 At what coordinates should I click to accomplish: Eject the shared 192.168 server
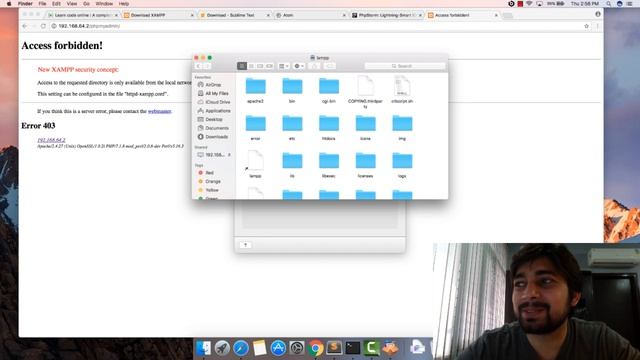point(229,155)
